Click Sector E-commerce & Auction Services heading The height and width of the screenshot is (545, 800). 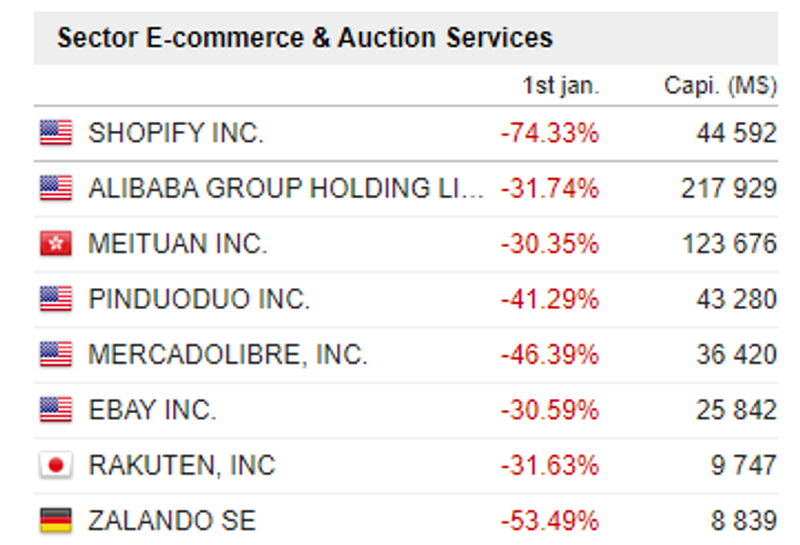coord(305,38)
